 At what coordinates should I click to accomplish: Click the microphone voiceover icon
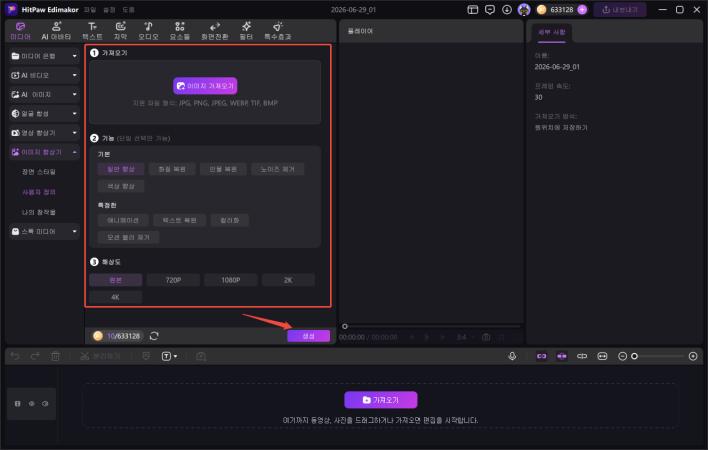click(x=512, y=356)
